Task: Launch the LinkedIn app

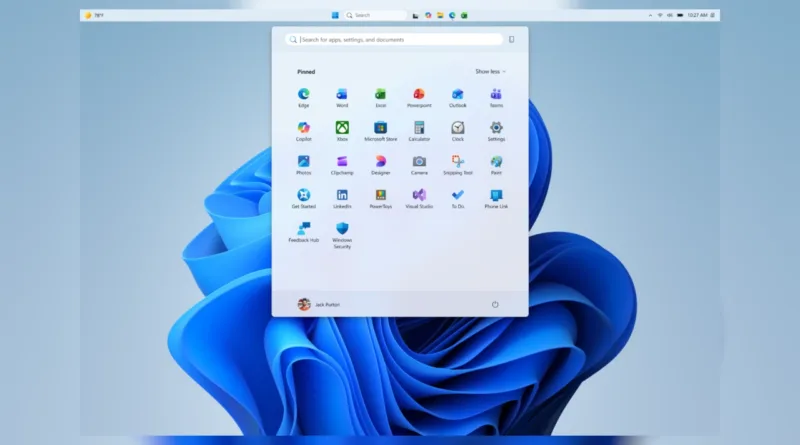Action: tap(342, 198)
